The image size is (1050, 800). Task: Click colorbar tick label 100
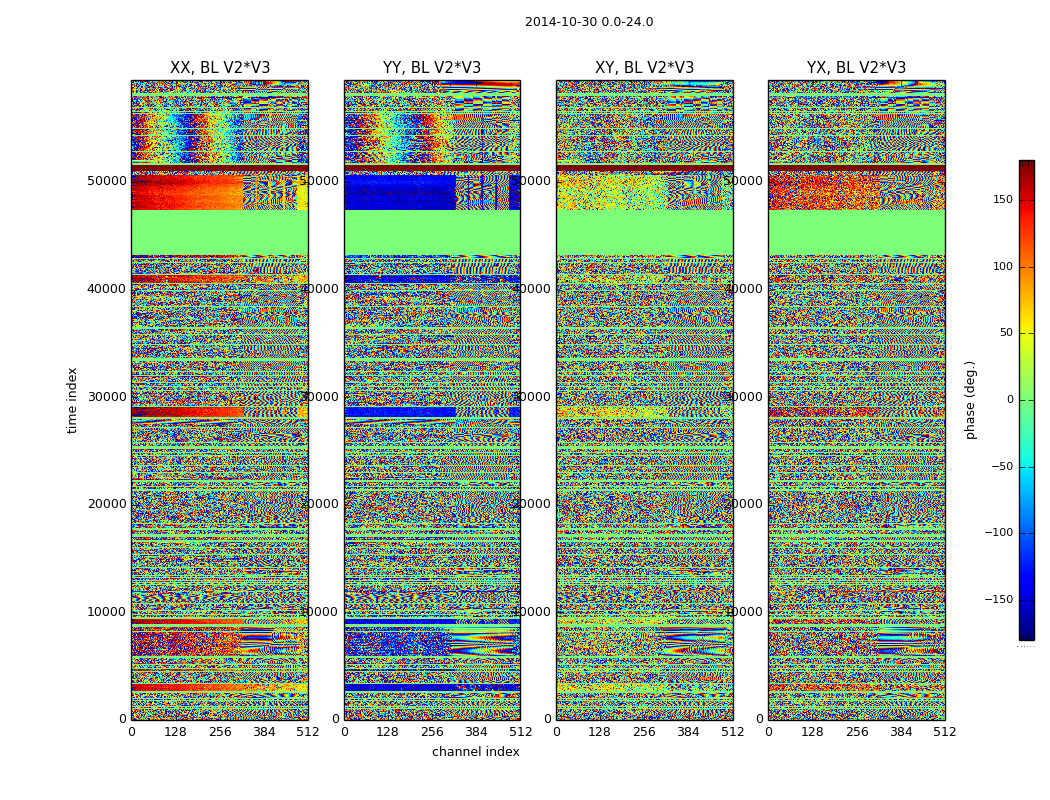tap(1002, 266)
